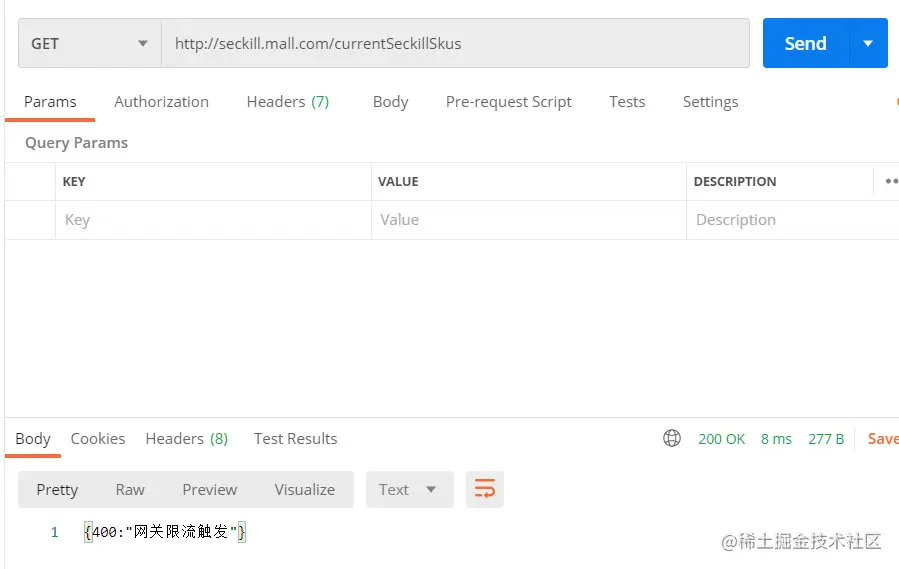Open the response Cookies tab

click(x=97, y=439)
